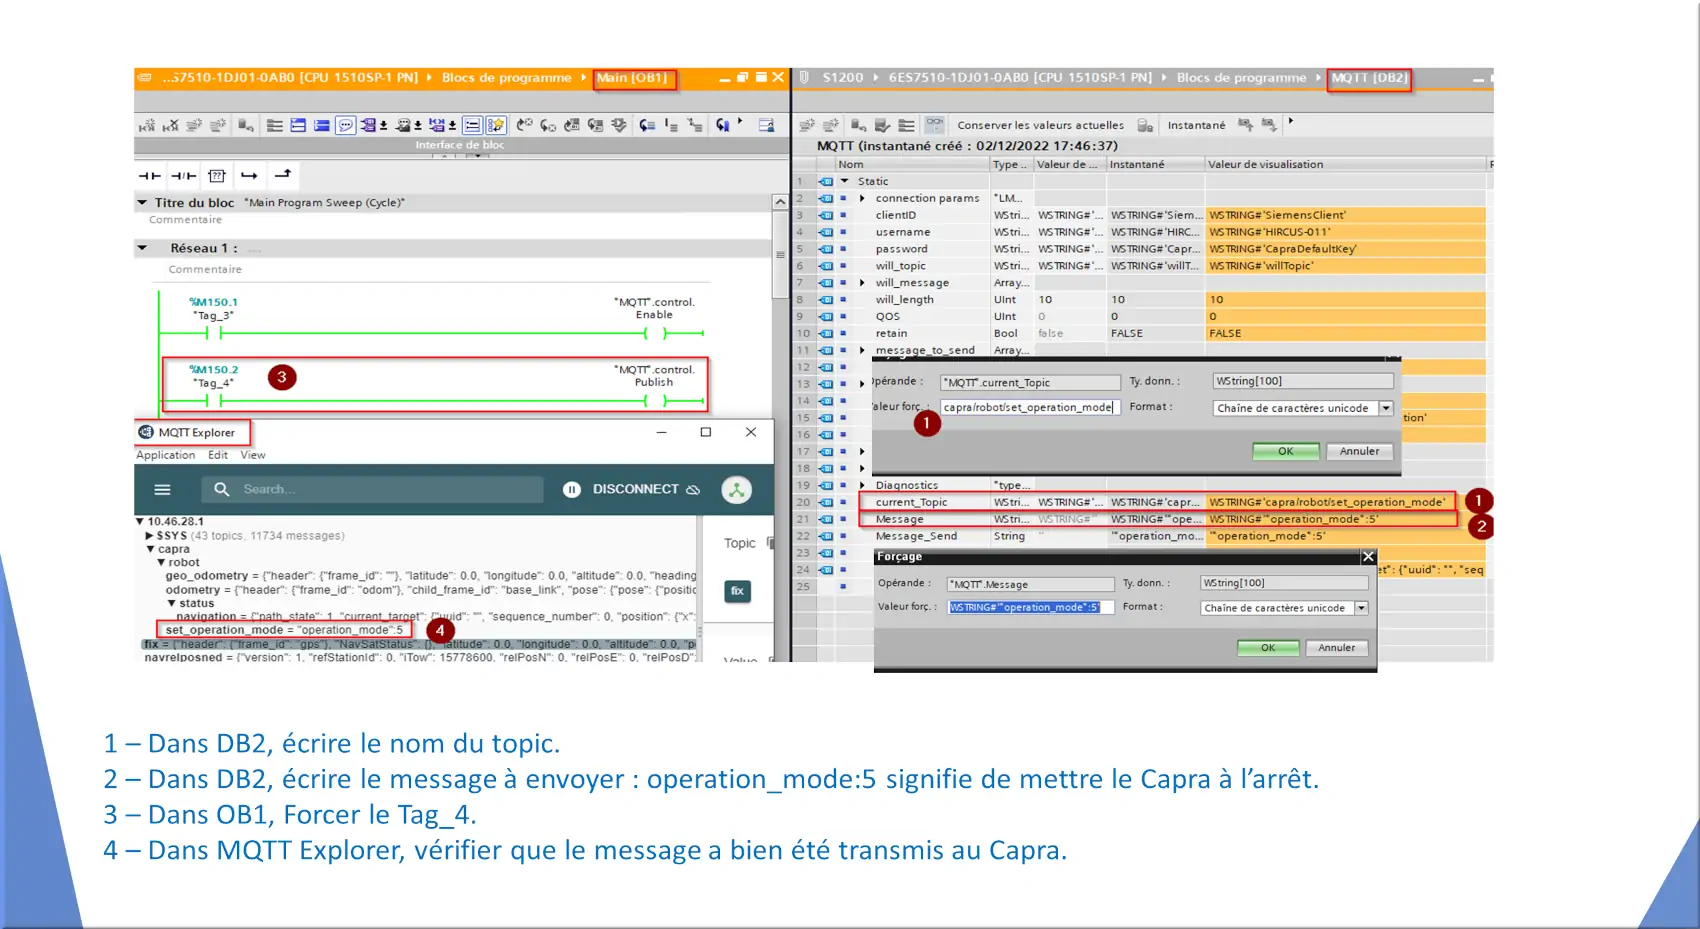Screen dimensions: 1700x929
Task: Collapse the Titre du bloc section
Action: pos(142,202)
